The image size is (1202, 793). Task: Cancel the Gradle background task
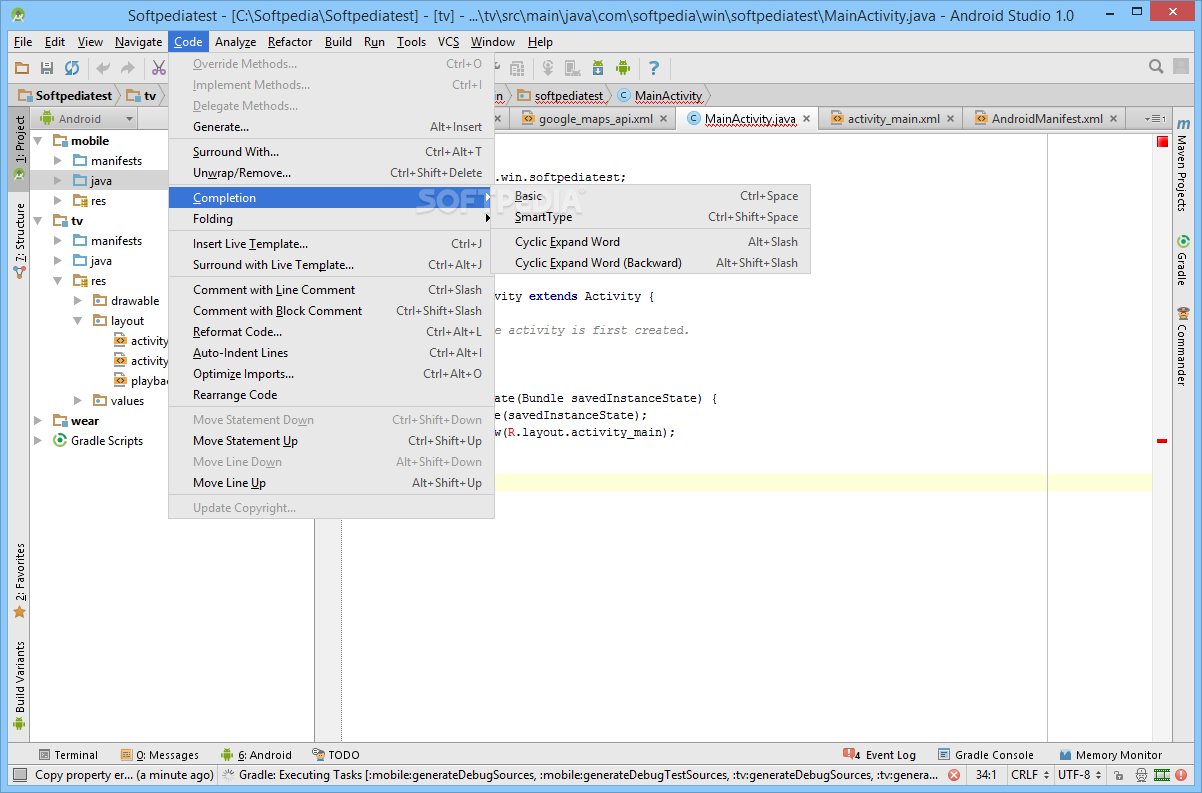[x=954, y=775]
